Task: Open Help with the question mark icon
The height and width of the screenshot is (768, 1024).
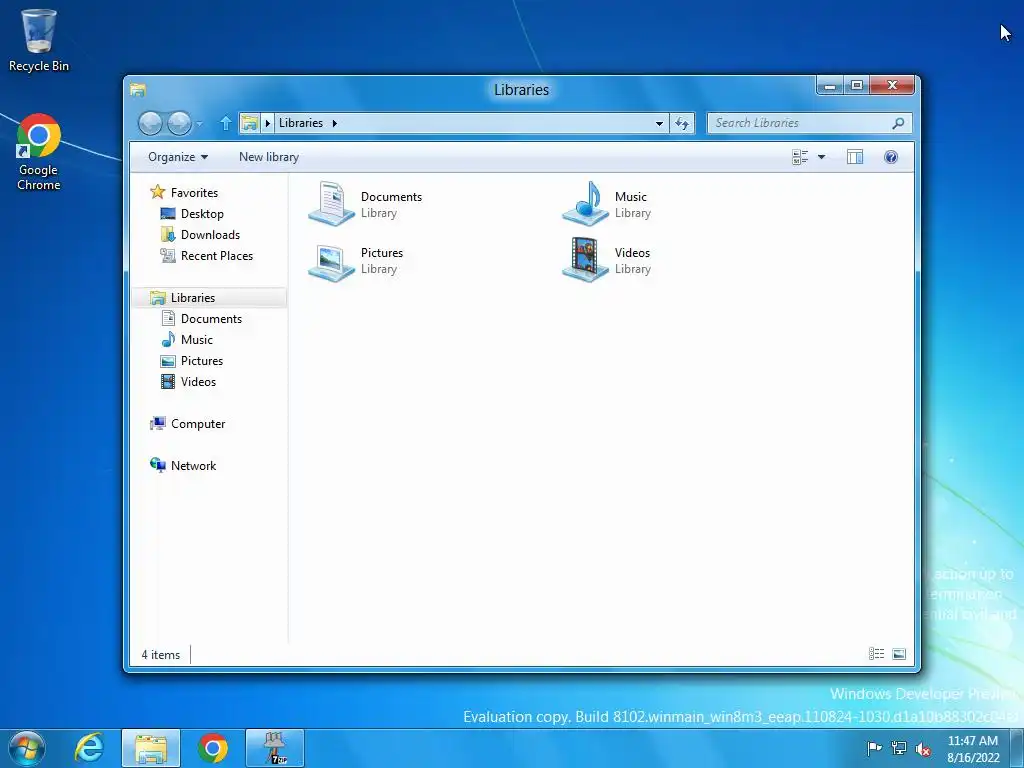Action: tap(891, 157)
